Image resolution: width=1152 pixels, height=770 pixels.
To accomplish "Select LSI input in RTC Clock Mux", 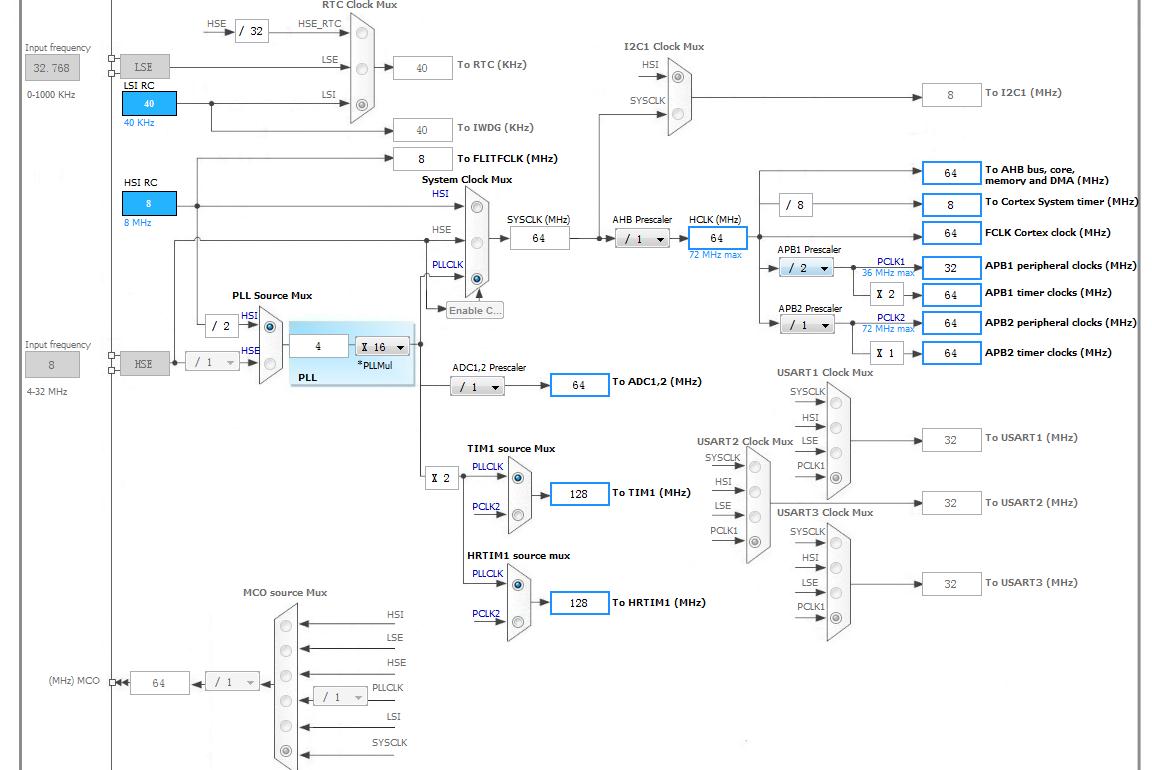I will pos(361,104).
